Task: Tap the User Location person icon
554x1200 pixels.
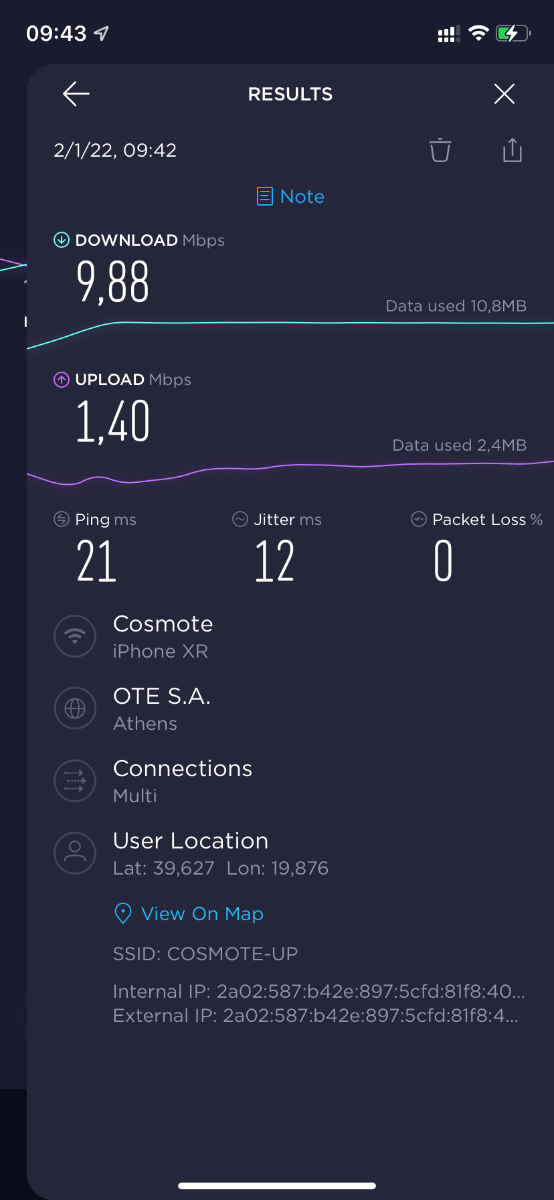Action: [x=74, y=853]
